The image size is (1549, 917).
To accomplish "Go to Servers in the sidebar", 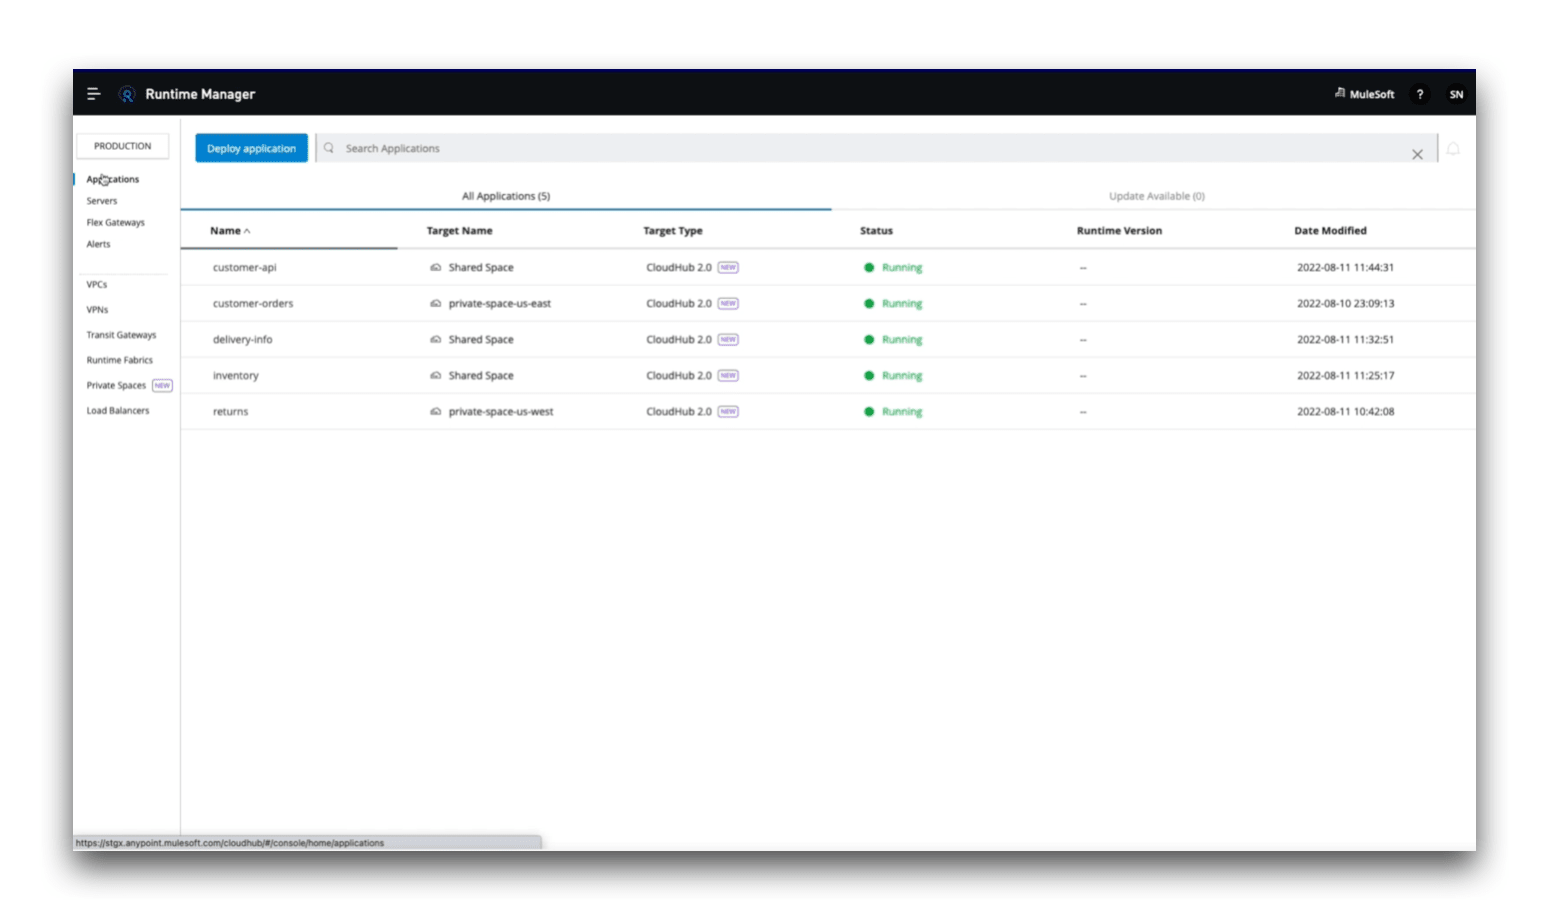I will tap(102, 201).
